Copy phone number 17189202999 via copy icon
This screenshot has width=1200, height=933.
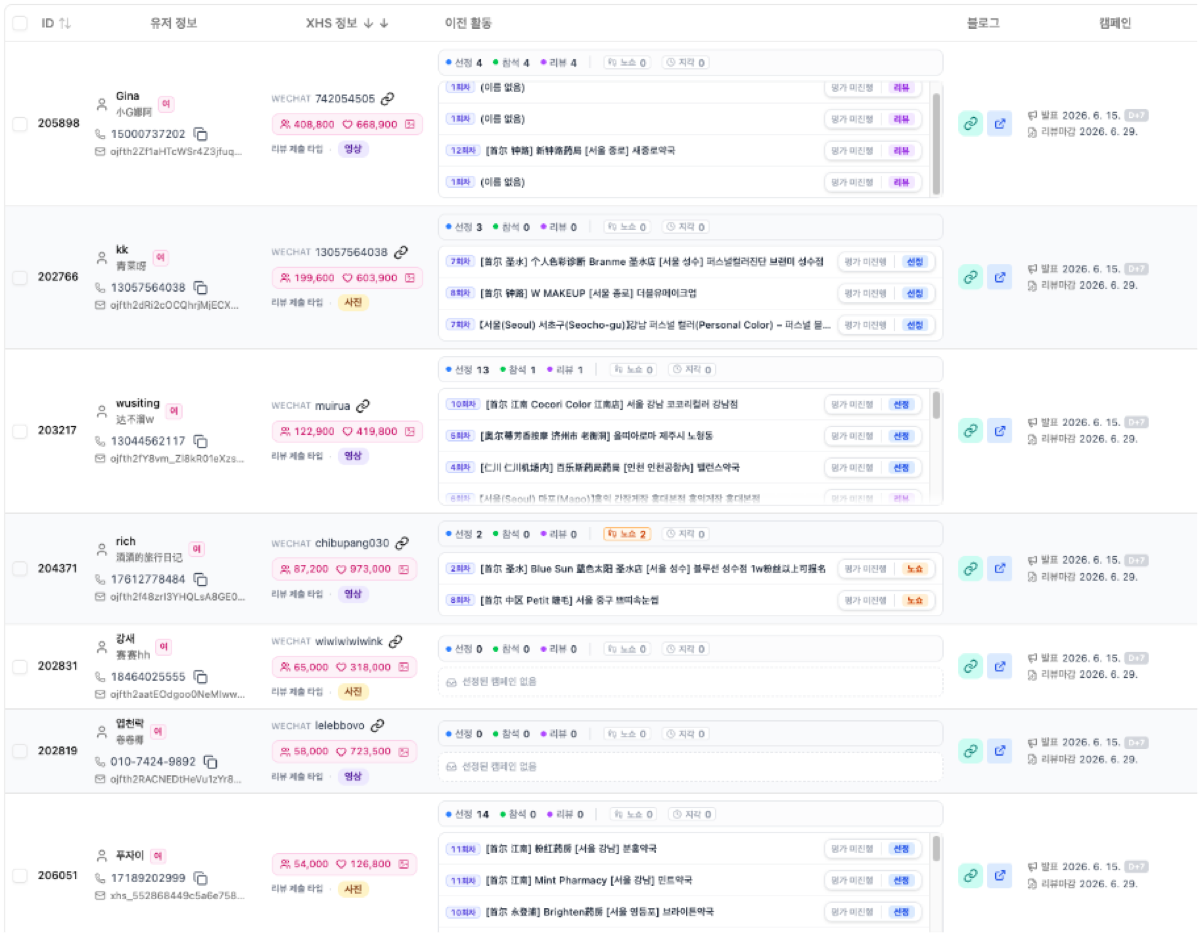(x=200, y=878)
